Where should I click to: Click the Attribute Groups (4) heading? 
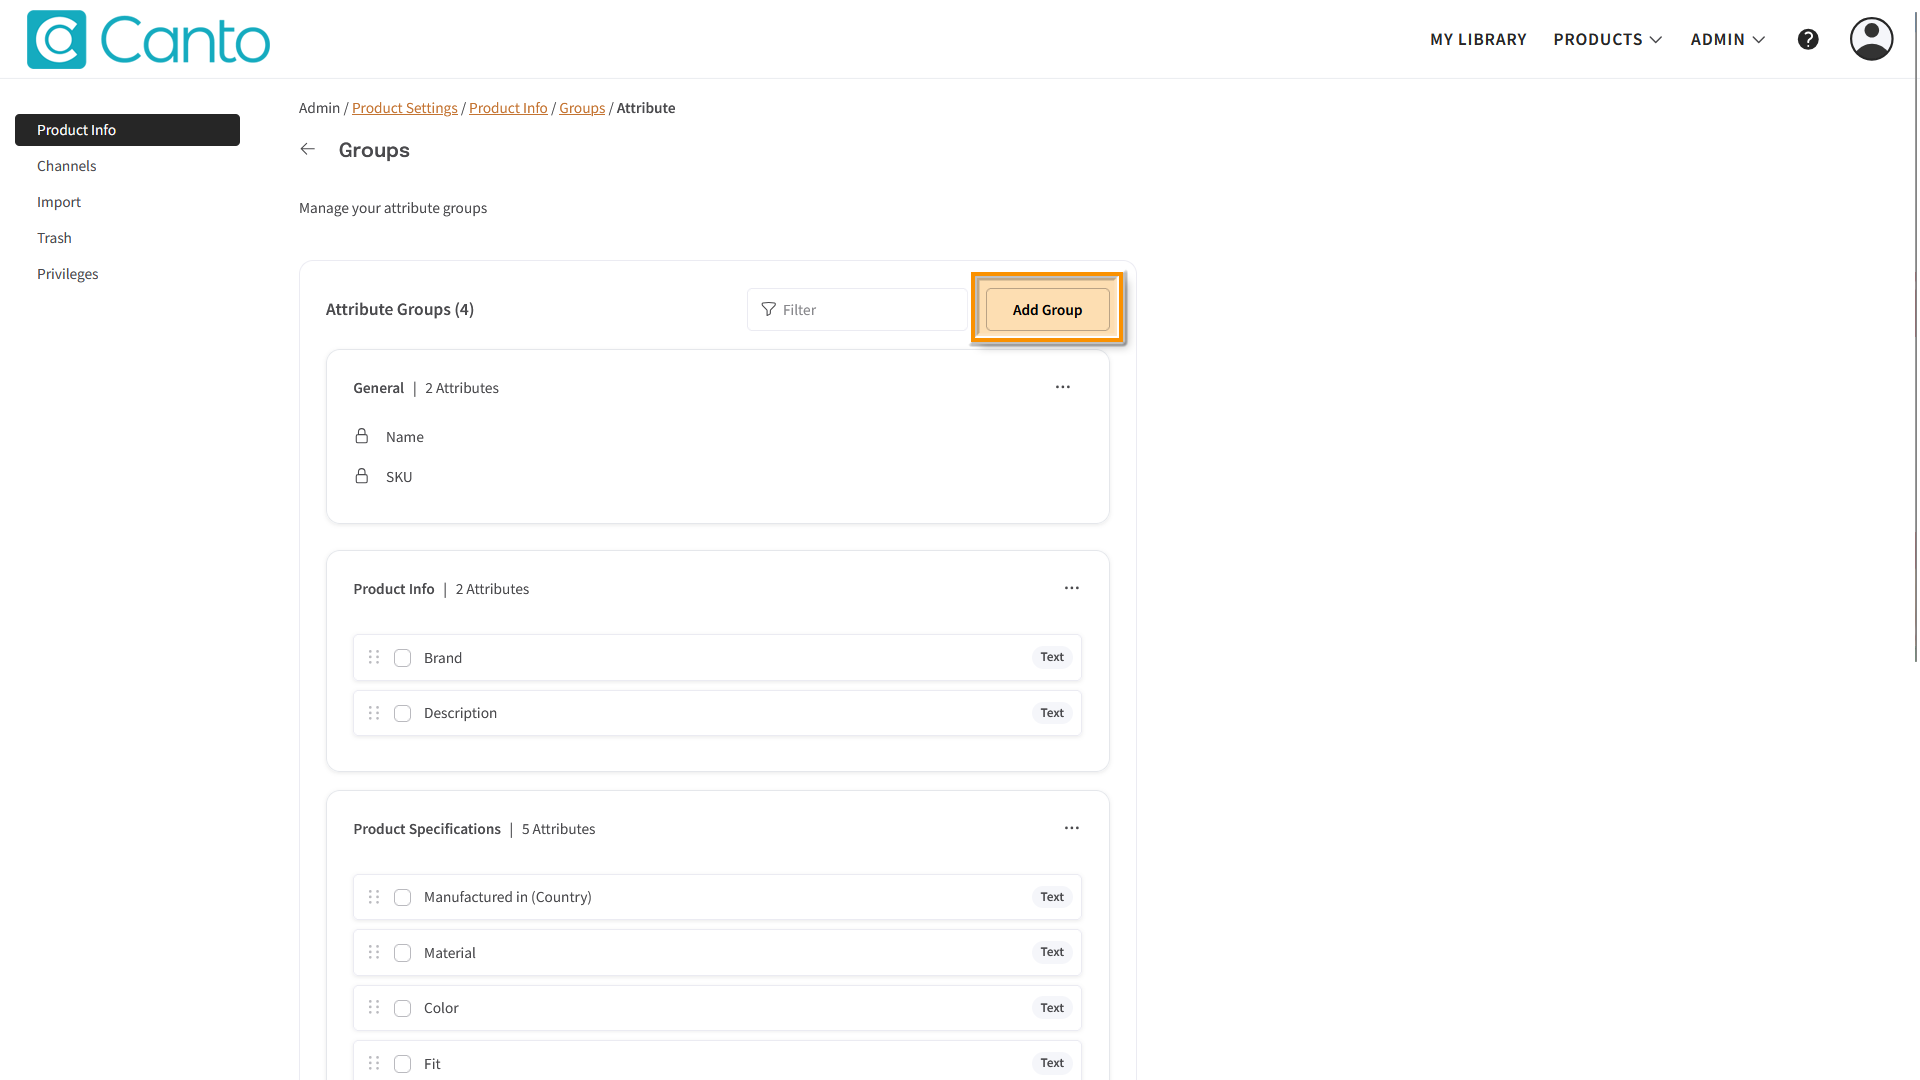pos(400,309)
